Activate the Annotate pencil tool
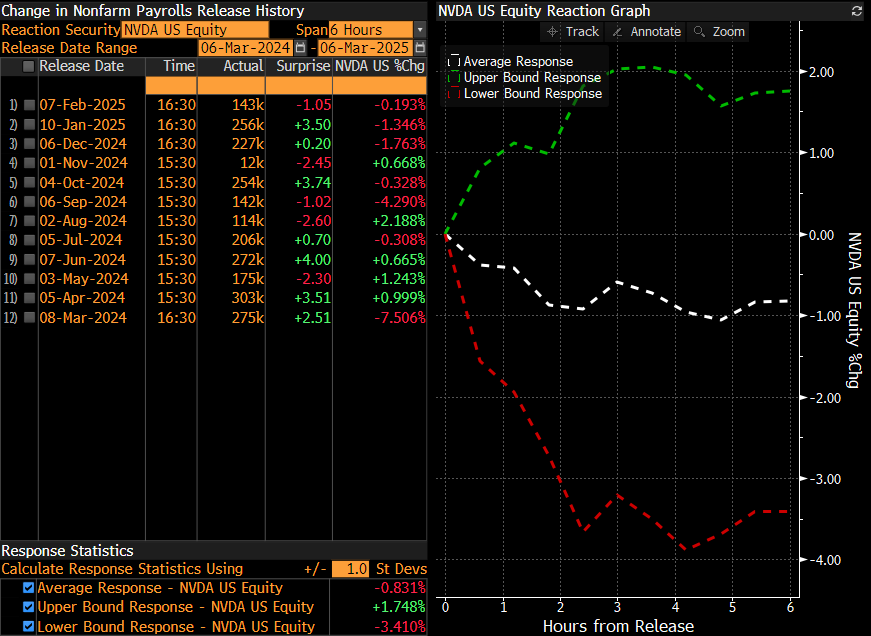Screen dimensions: 871x636 [x=647, y=32]
